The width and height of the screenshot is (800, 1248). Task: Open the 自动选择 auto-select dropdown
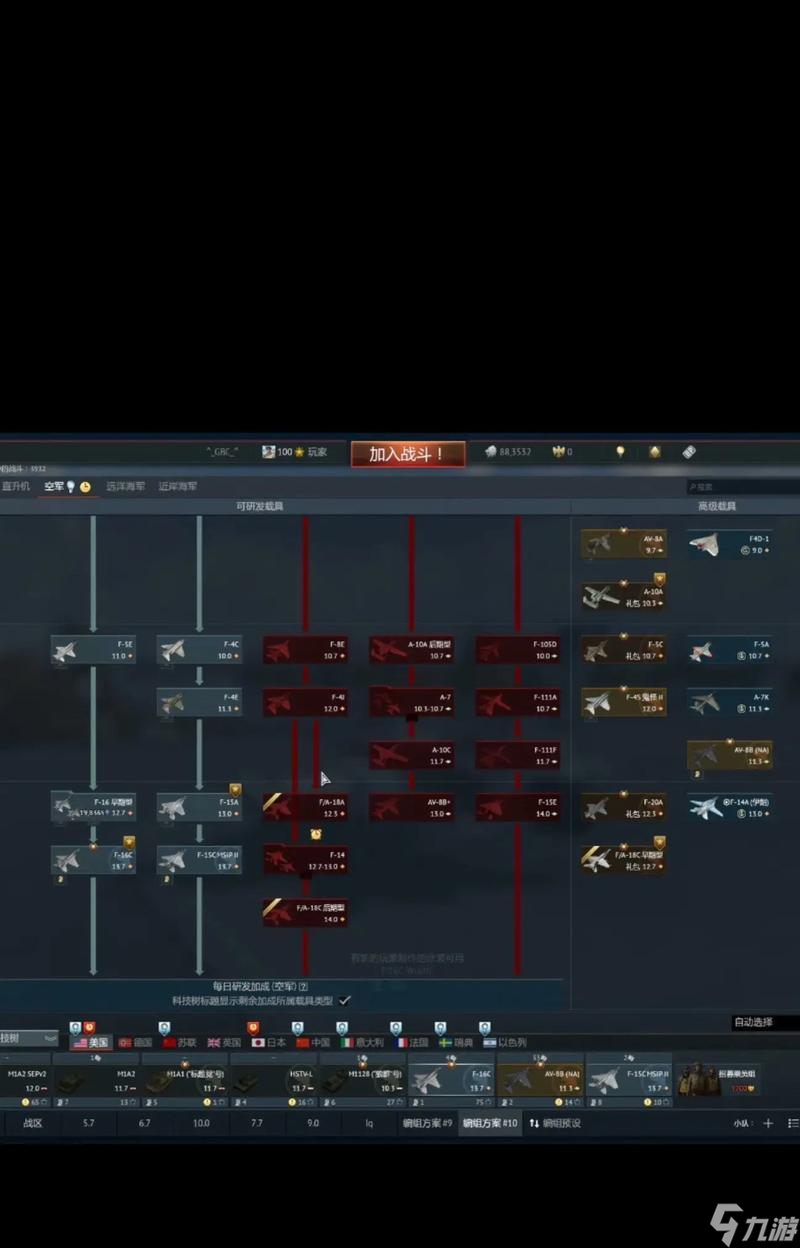(x=764, y=1023)
